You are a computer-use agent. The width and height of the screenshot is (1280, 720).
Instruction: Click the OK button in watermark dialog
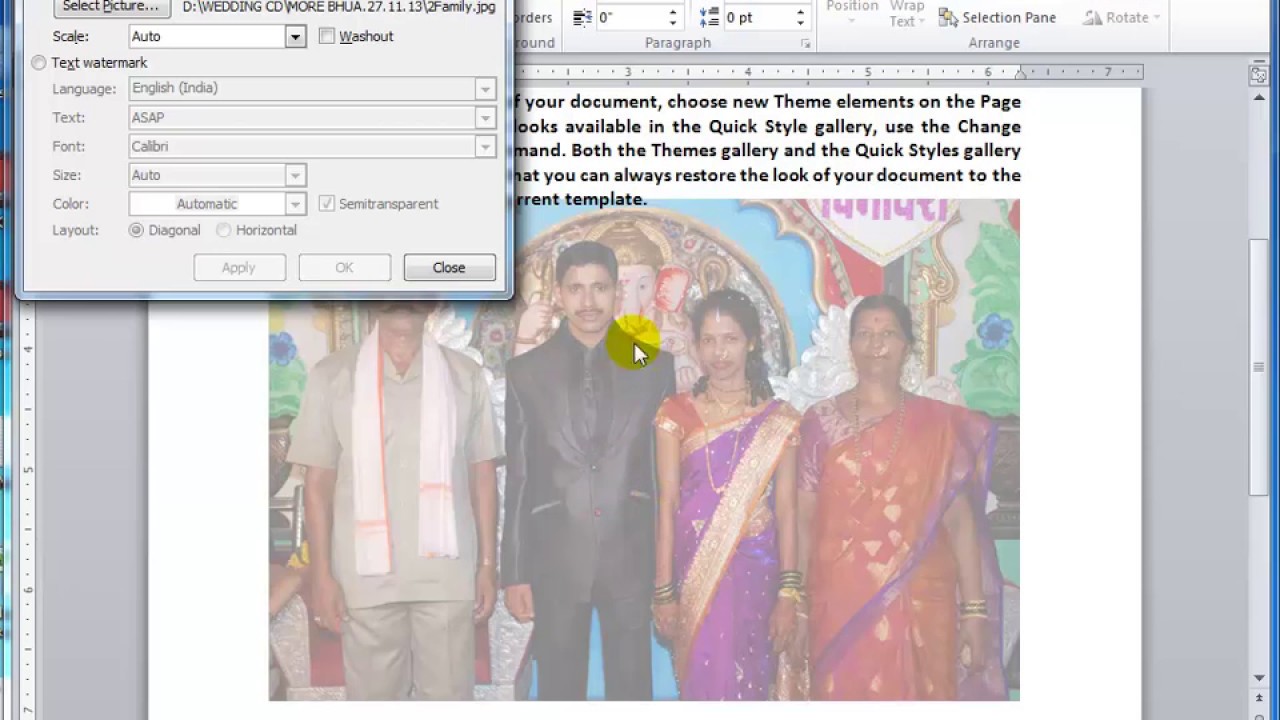(345, 268)
